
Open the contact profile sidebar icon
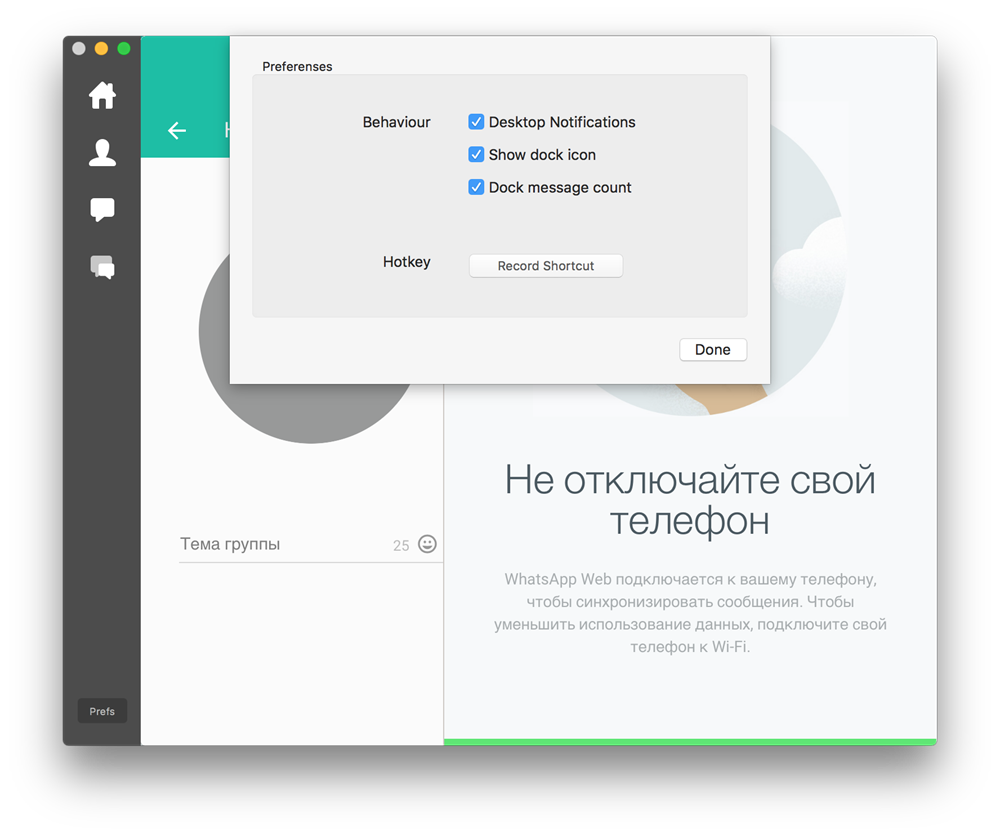tap(102, 152)
